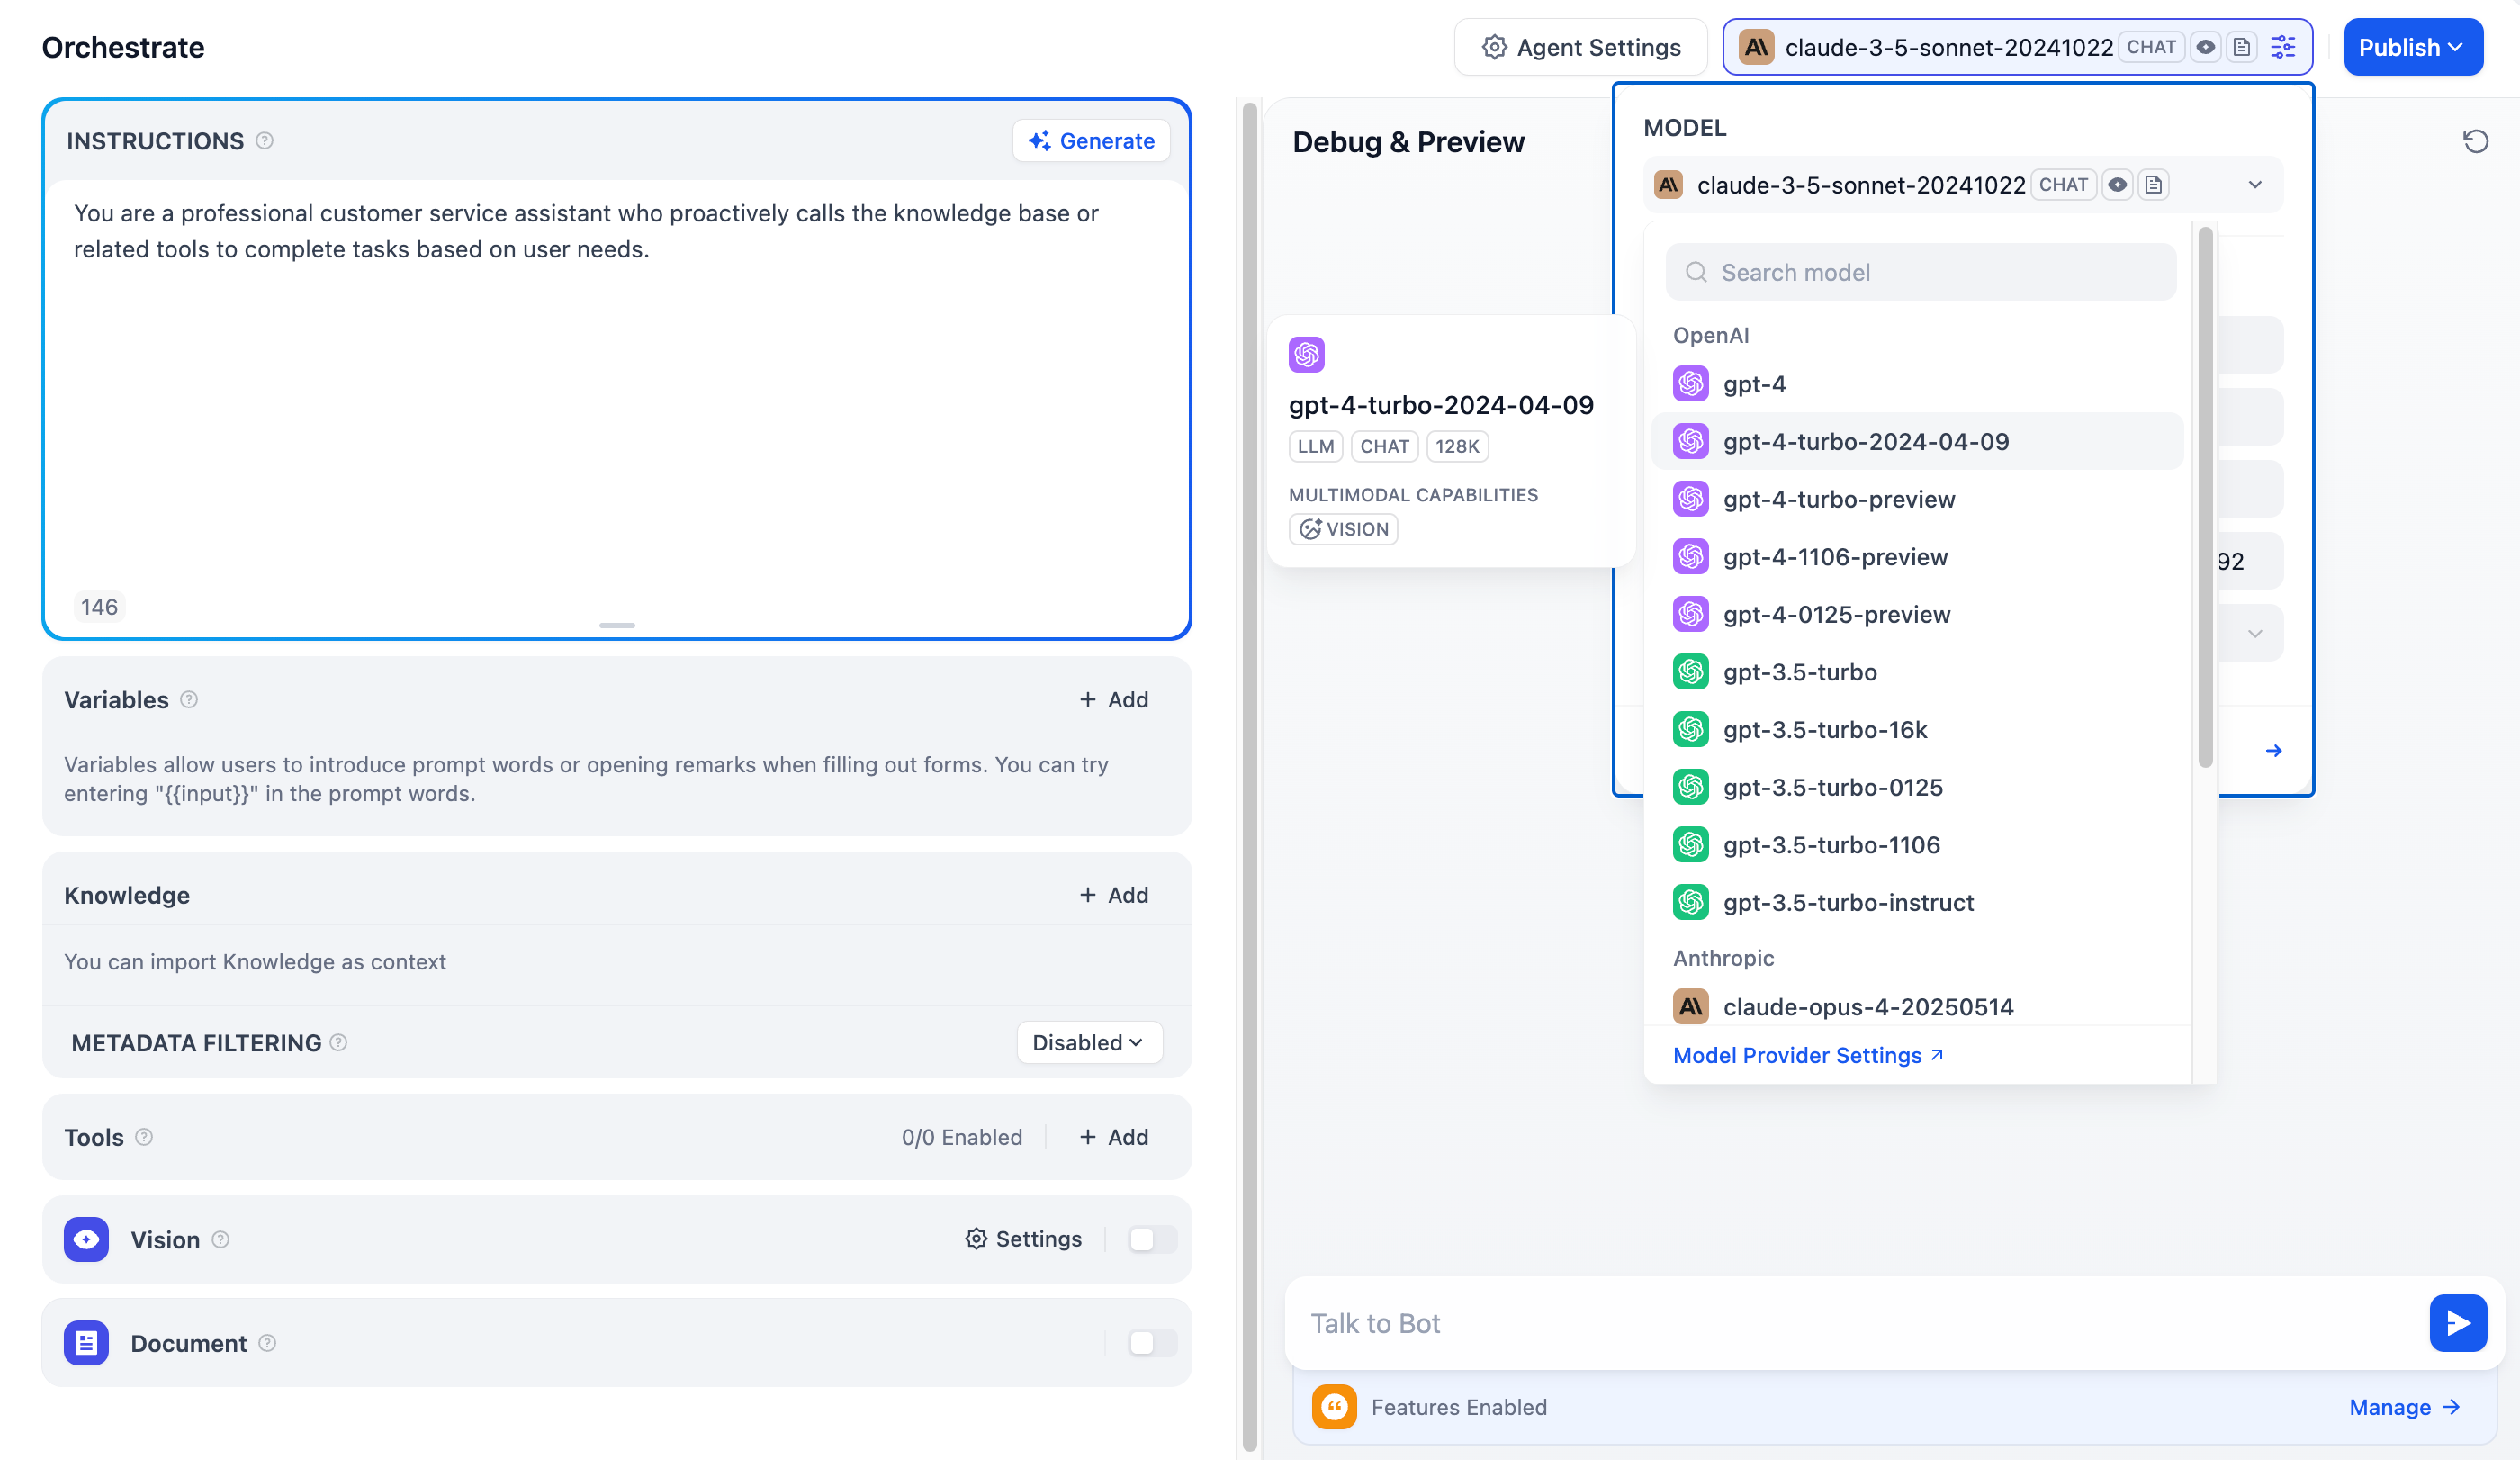Click the Document help question icon
Screen dimensions: 2520x1460
267,1343
